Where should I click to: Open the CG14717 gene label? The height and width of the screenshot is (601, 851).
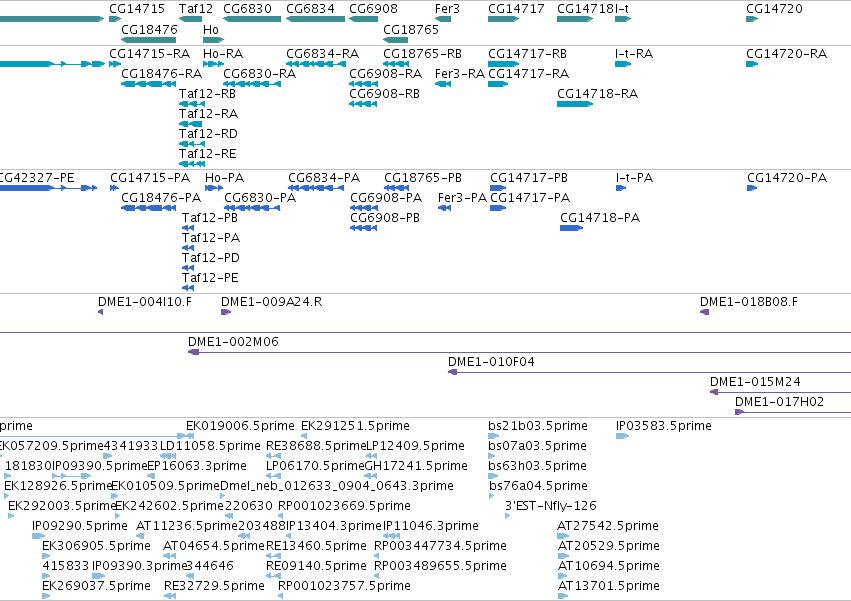(x=516, y=9)
